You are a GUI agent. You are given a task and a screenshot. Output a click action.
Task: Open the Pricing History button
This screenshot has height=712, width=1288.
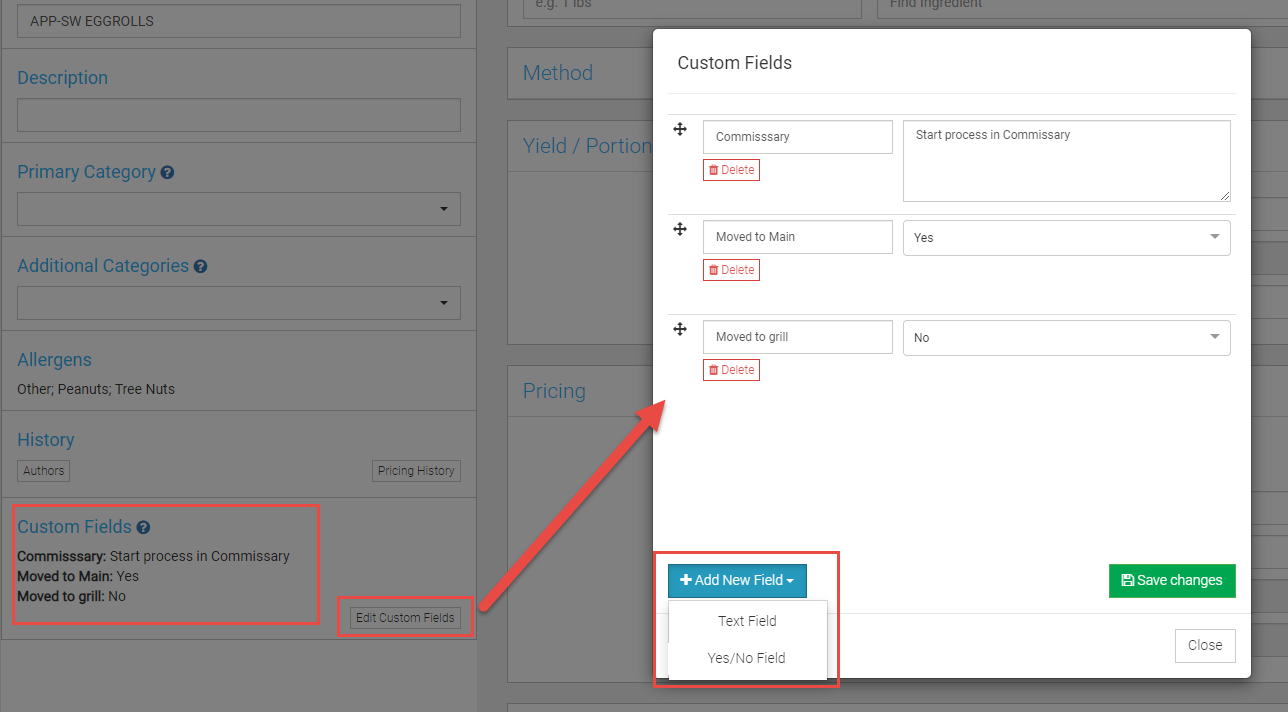pyautogui.click(x=416, y=471)
